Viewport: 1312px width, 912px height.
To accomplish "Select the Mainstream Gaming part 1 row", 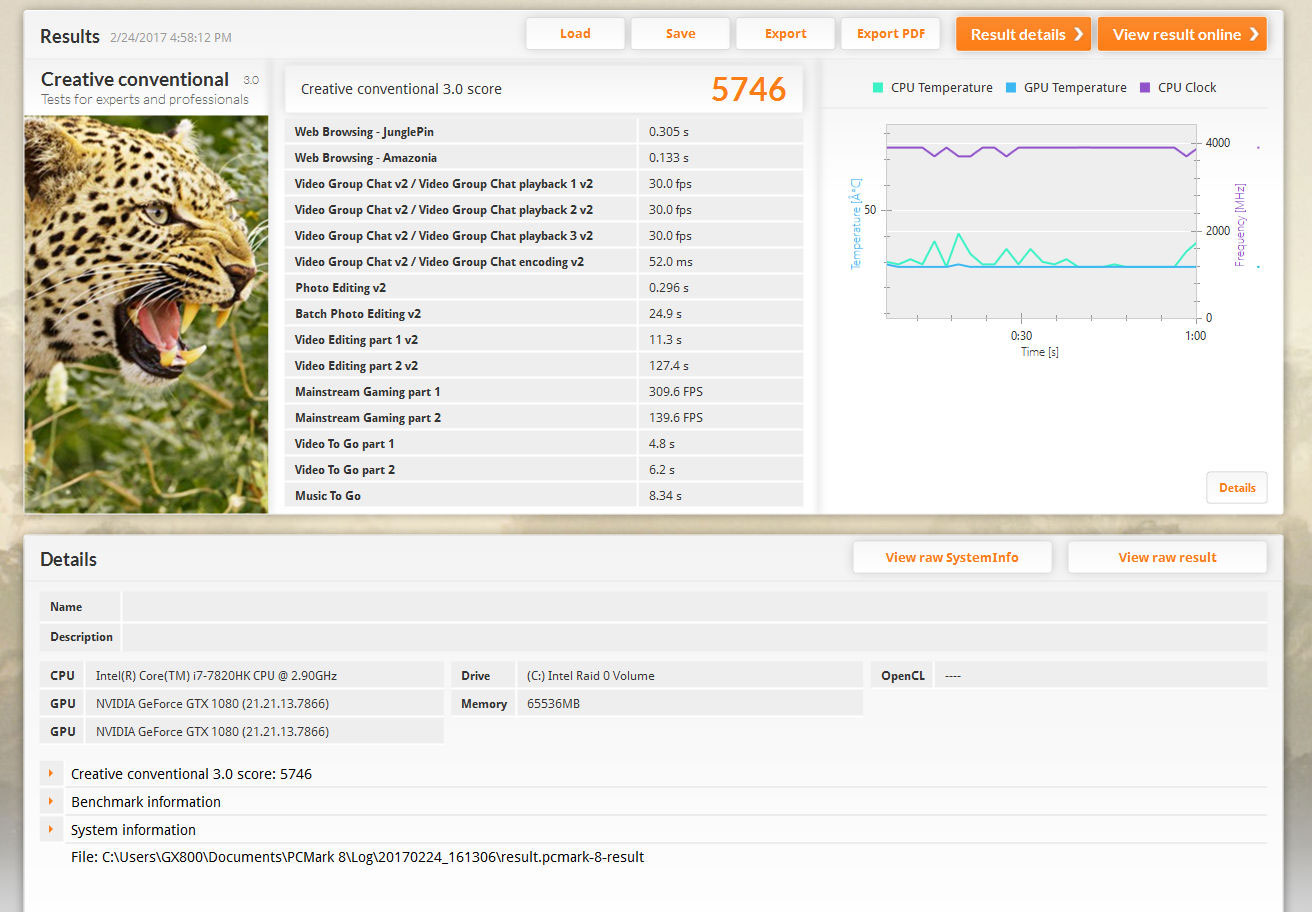I will click(543, 392).
